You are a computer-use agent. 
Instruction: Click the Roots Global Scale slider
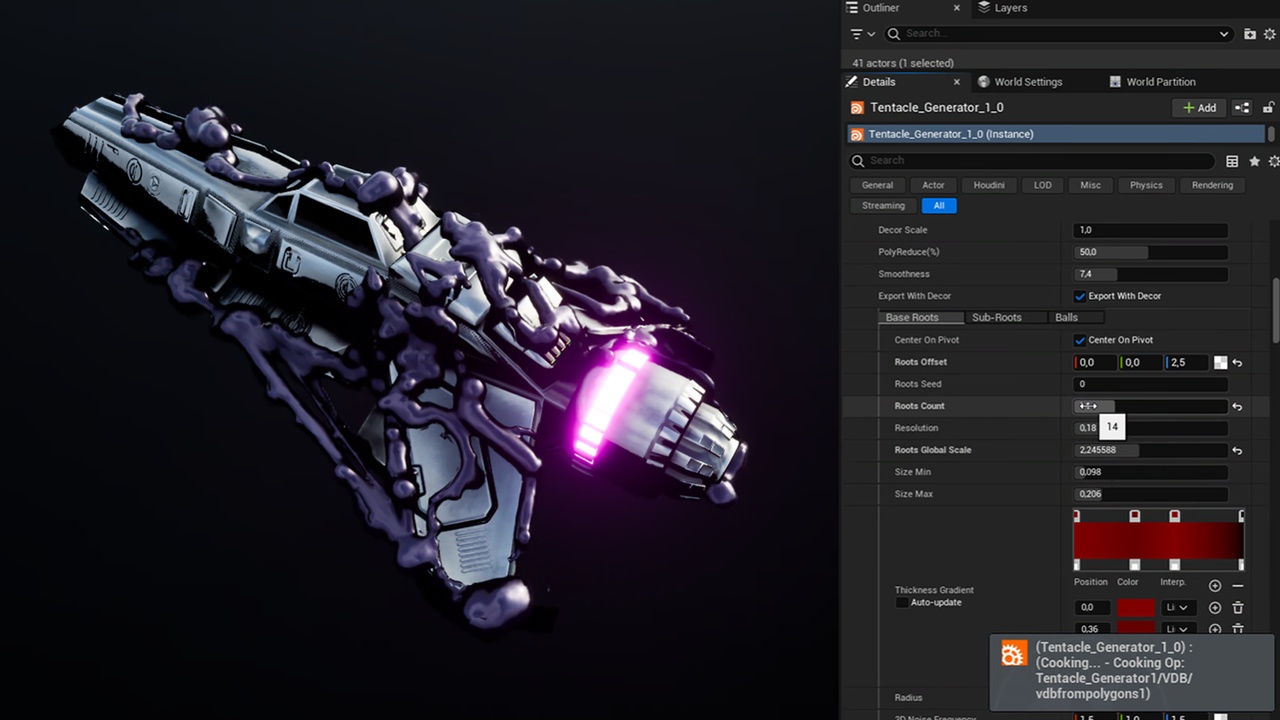[x=1151, y=450]
